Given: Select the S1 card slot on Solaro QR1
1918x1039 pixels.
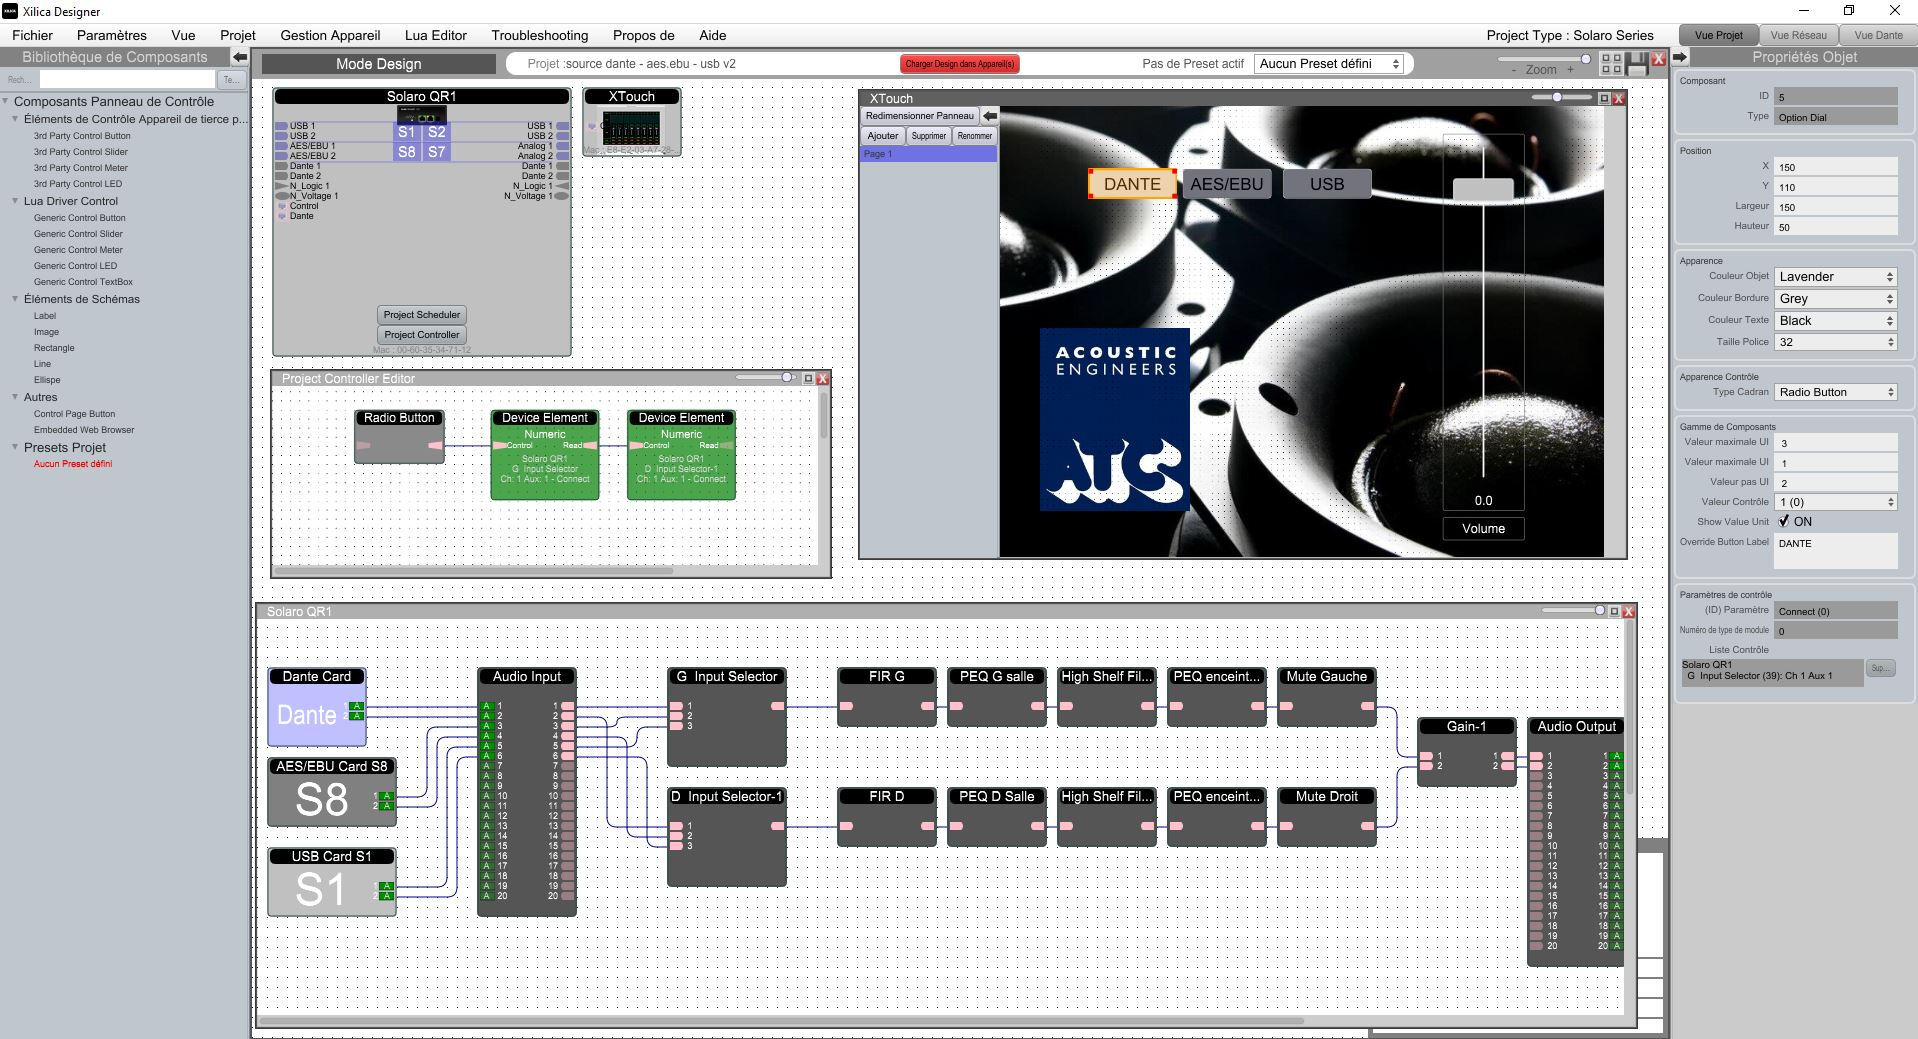Looking at the screenshot, I should pos(406,132).
